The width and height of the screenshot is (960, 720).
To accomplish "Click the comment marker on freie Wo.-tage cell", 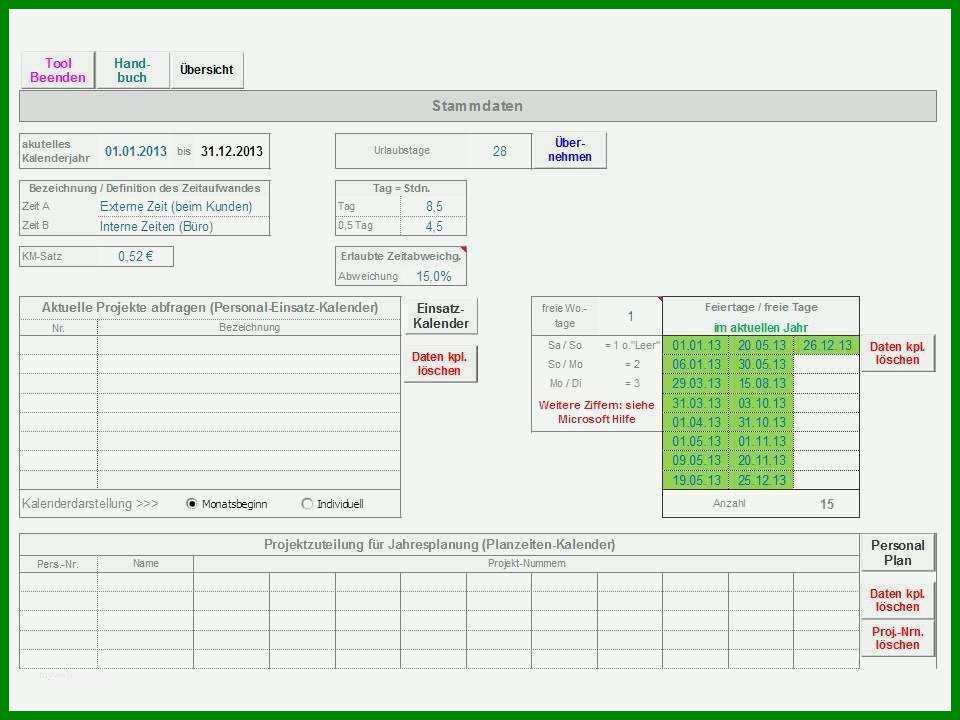I will point(659,299).
